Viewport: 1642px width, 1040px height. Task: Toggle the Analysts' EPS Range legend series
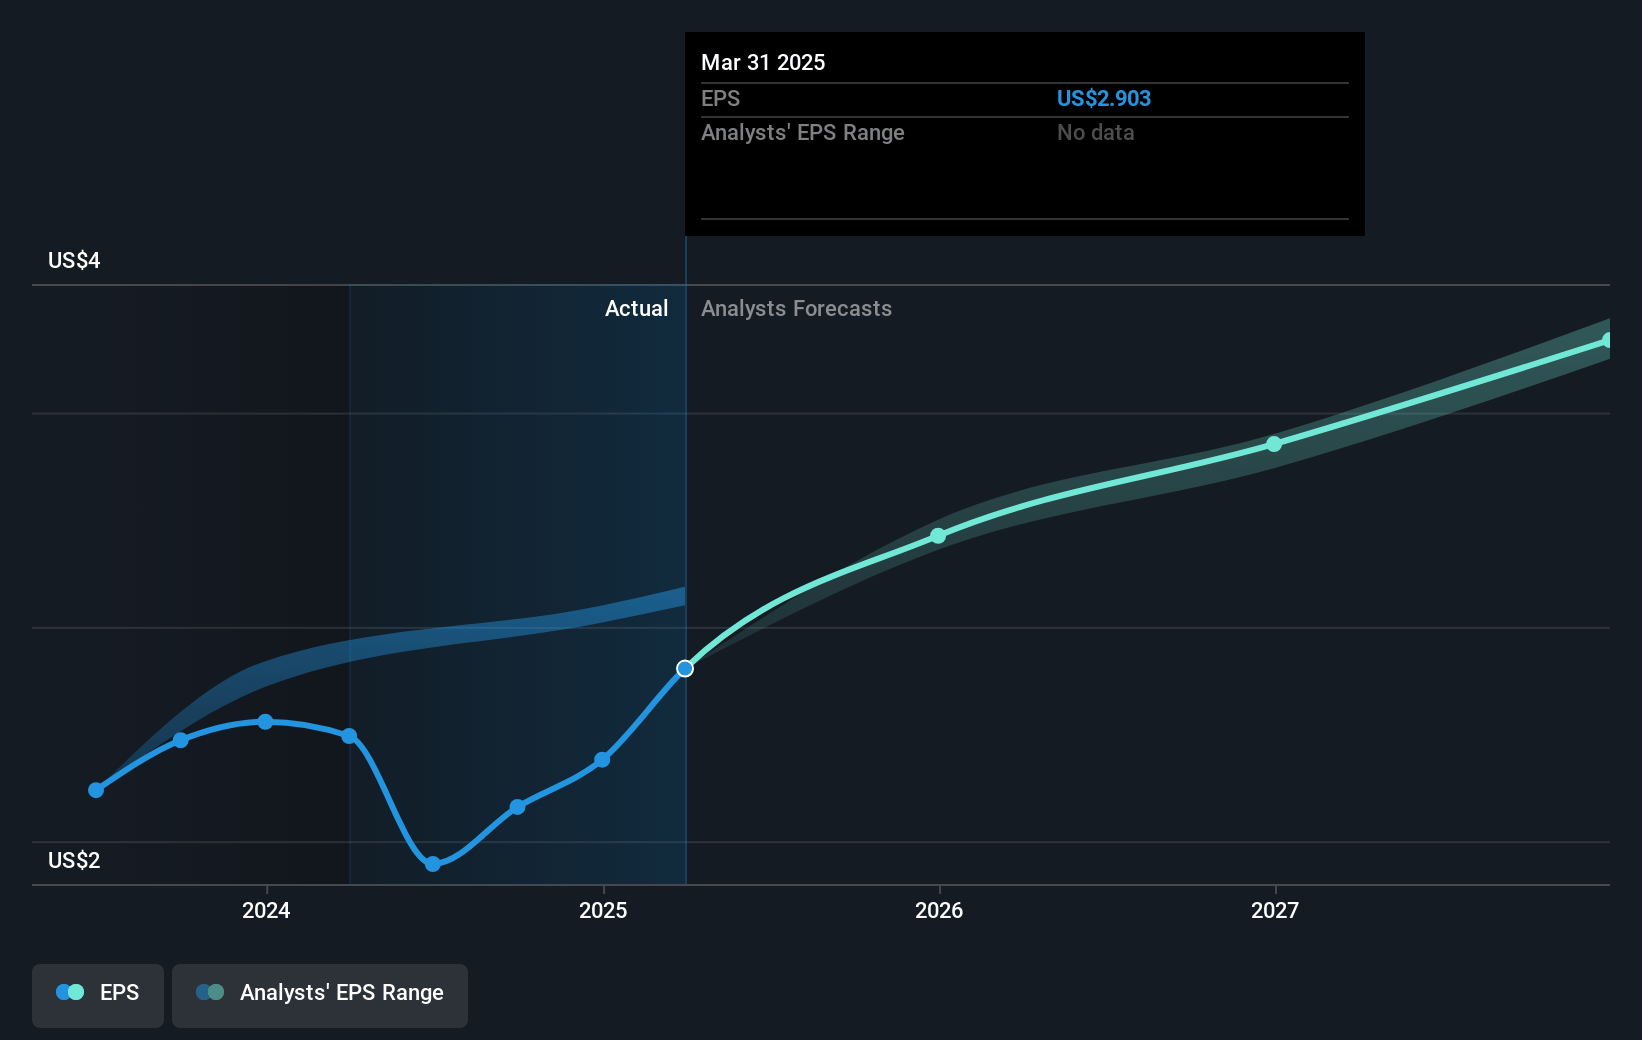pyautogui.click(x=320, y=995)
